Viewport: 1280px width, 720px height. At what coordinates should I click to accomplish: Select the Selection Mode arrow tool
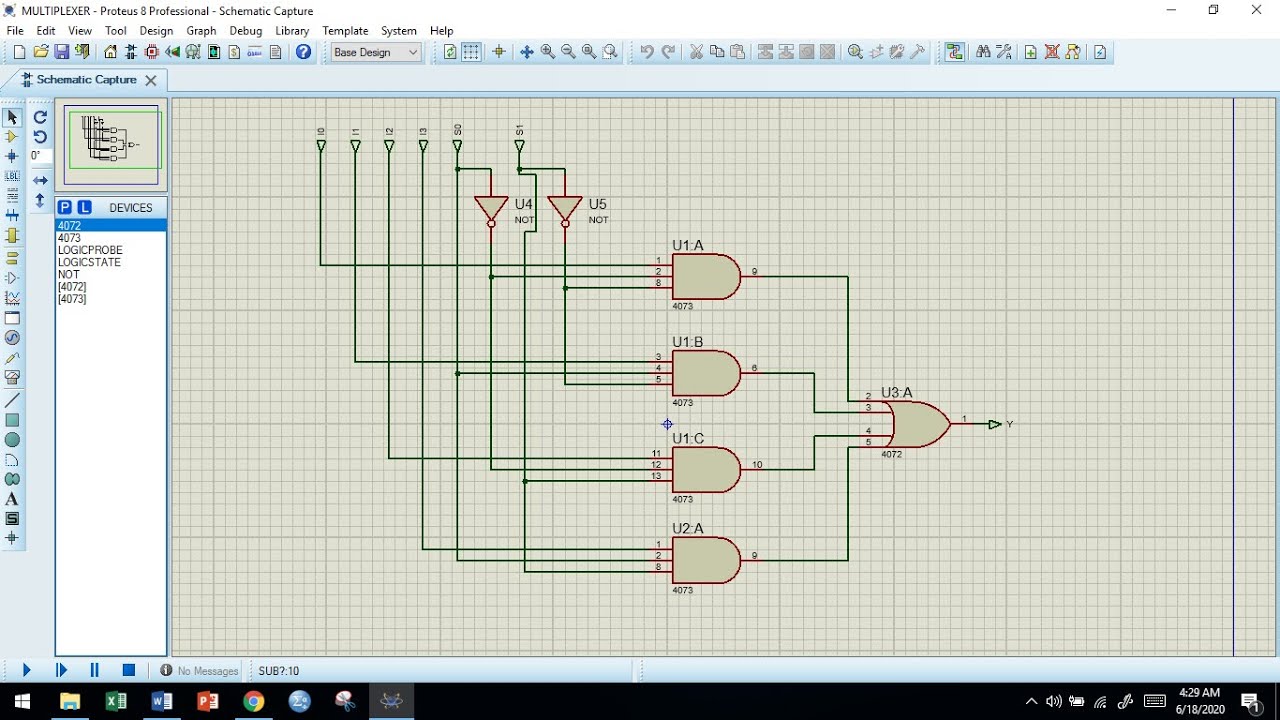pyautogui.click(x=12, y=117)
